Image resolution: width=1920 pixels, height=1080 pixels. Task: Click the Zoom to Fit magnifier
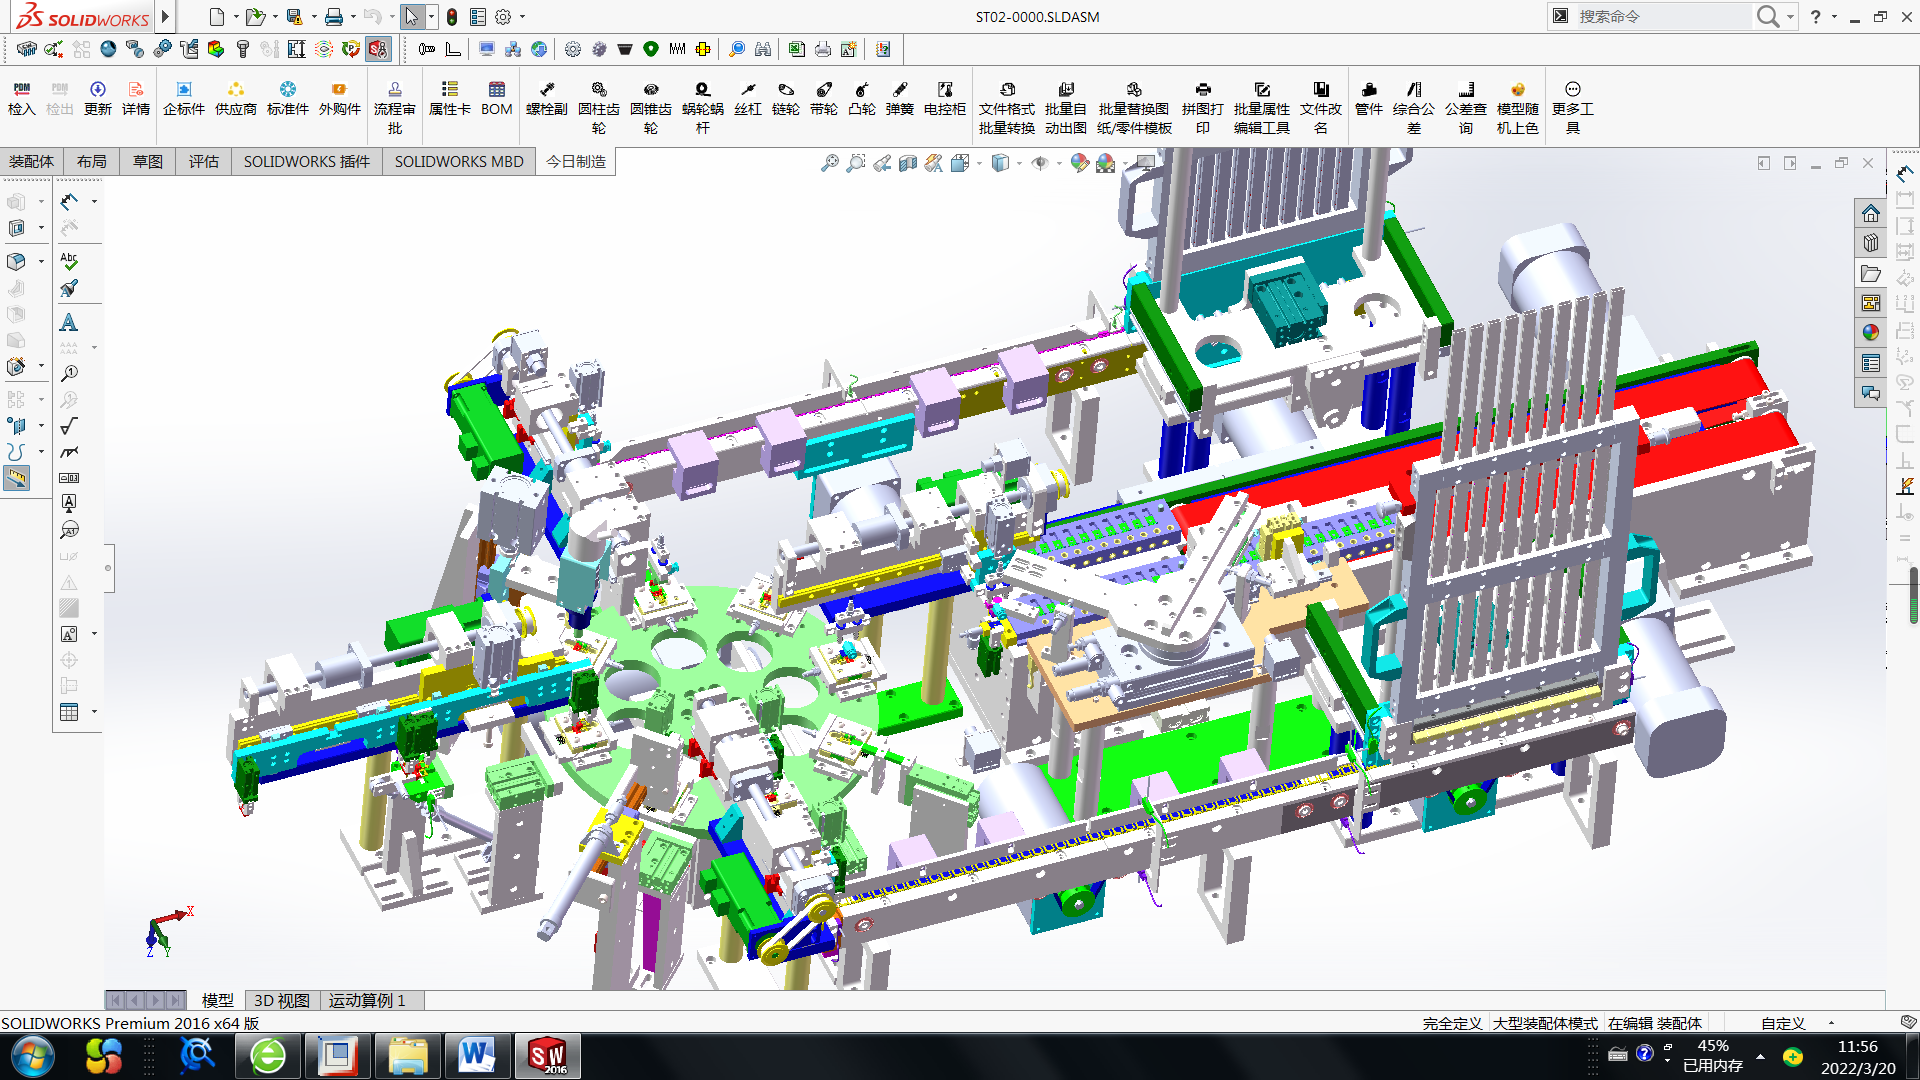(830, 163)
